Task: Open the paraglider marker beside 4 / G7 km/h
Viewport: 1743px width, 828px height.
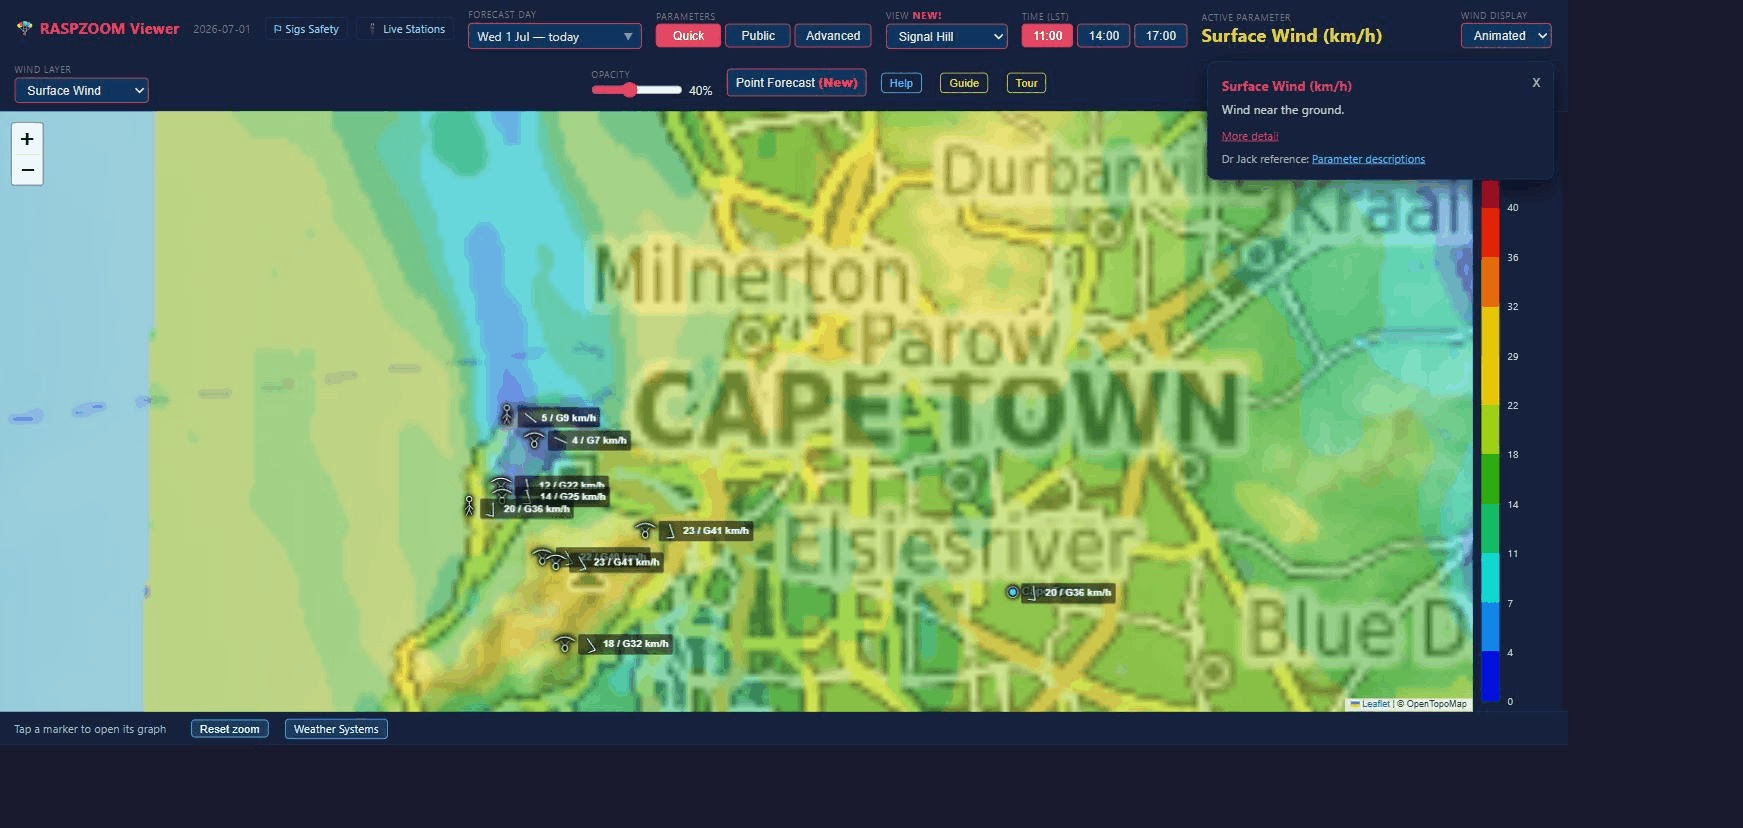Action: [x=534, y=440]
